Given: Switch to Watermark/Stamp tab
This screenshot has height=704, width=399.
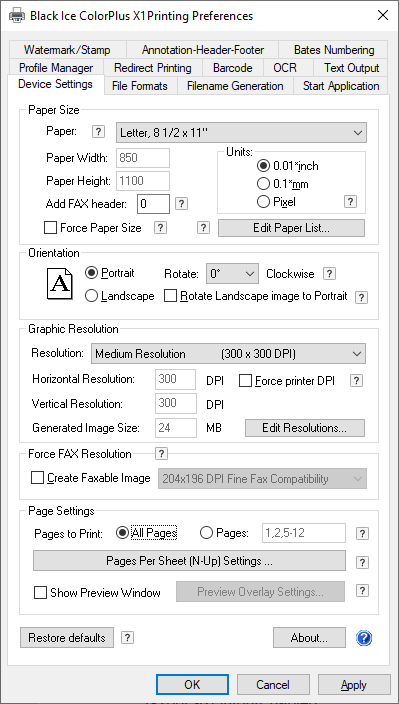Looking at the screenshot, I should (x=67, y=50).
